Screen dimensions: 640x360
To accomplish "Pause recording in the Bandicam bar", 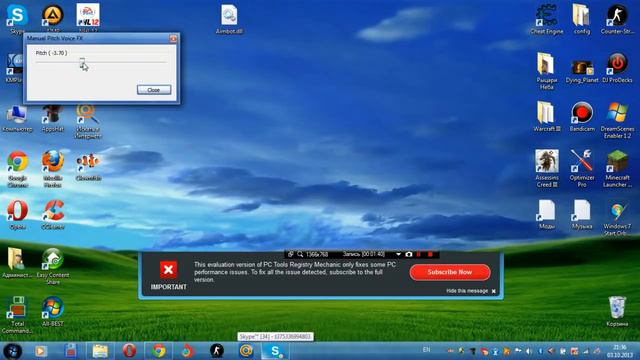I will pyautogui.click(x=419, y=254).
